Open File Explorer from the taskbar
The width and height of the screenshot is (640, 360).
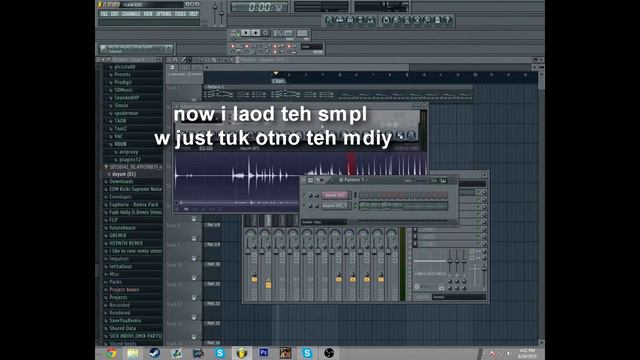133,353
